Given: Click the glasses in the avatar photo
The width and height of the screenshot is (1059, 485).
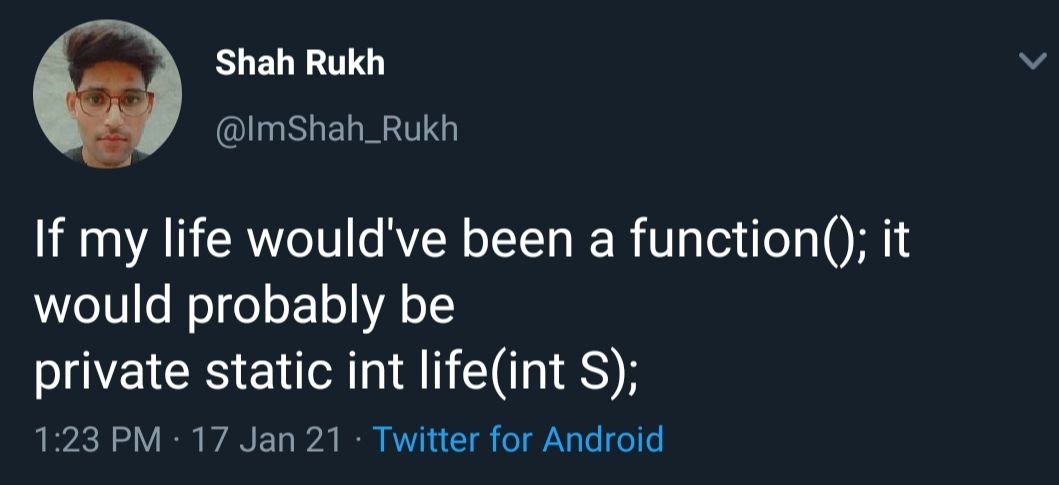Looking at the screenshot, I should point(111,101).
